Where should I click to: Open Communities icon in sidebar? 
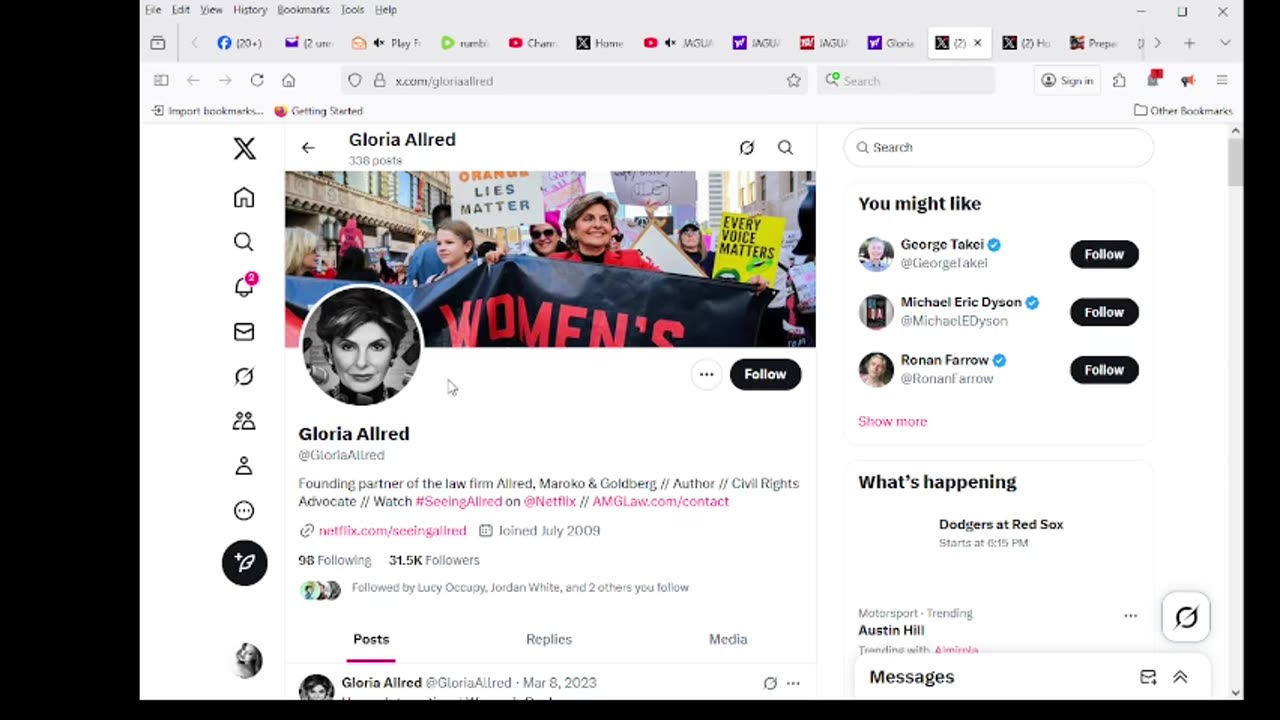click(244, 421)
